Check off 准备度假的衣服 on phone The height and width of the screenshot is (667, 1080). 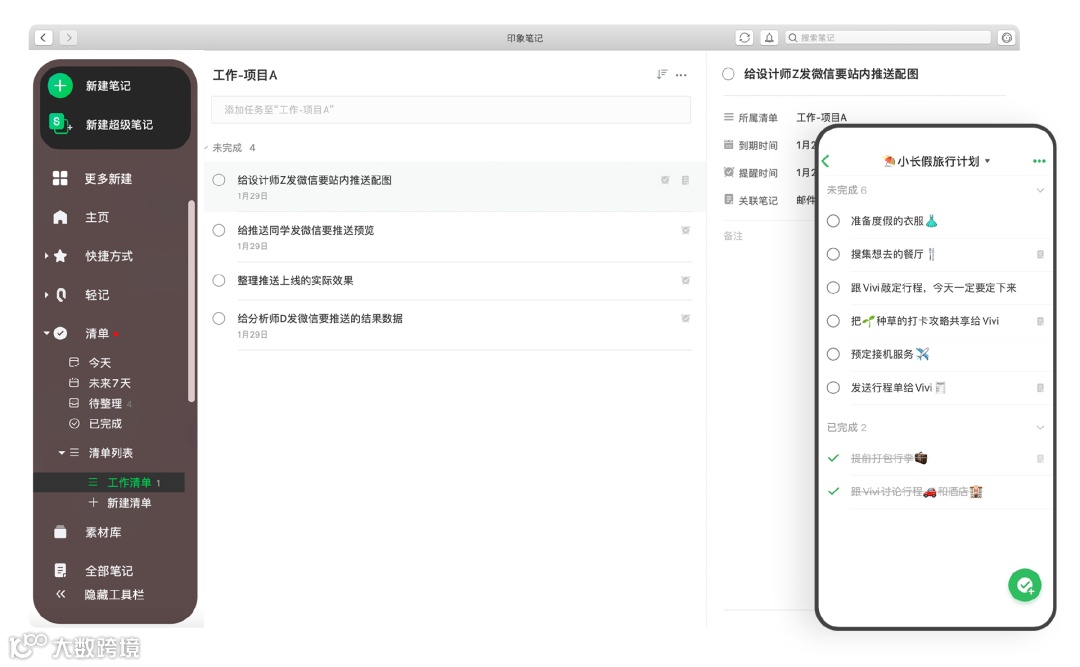833,221
